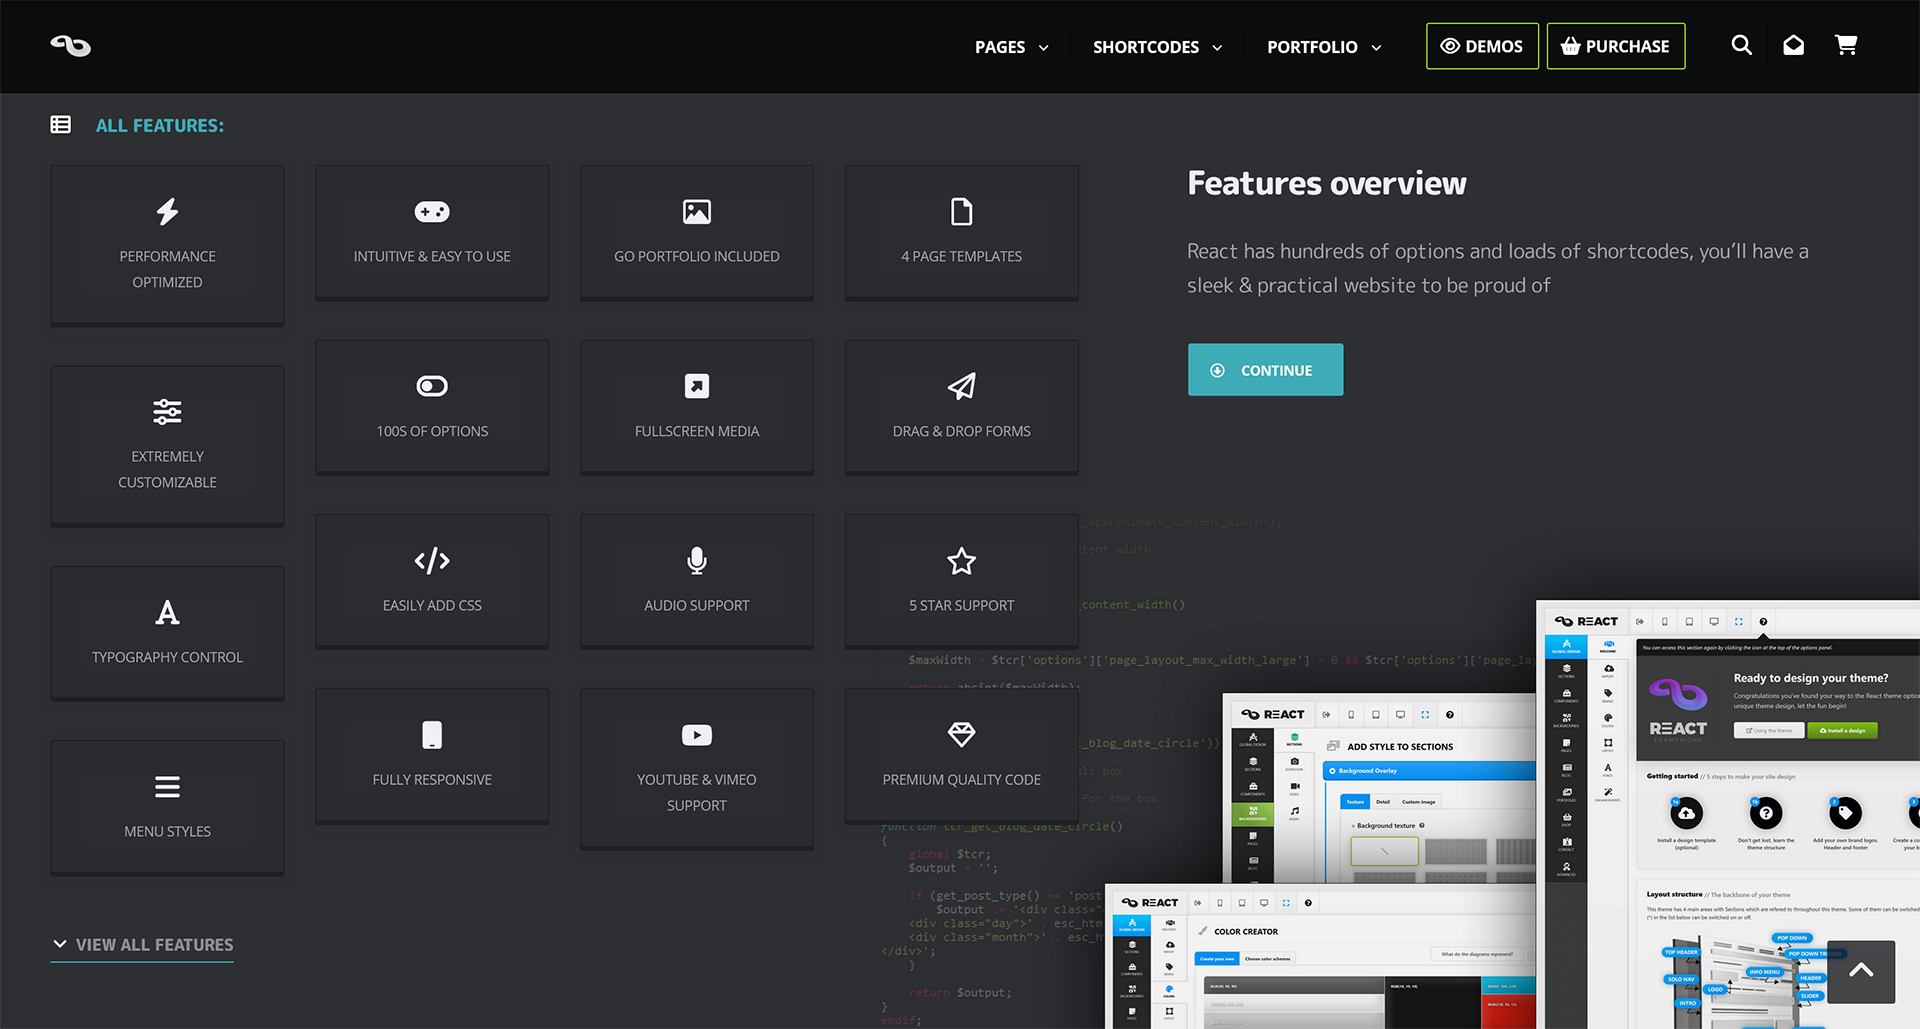Select the Intuitive & Easy to Use label
Screen dimensions: 1920x1029
(432, 257)
